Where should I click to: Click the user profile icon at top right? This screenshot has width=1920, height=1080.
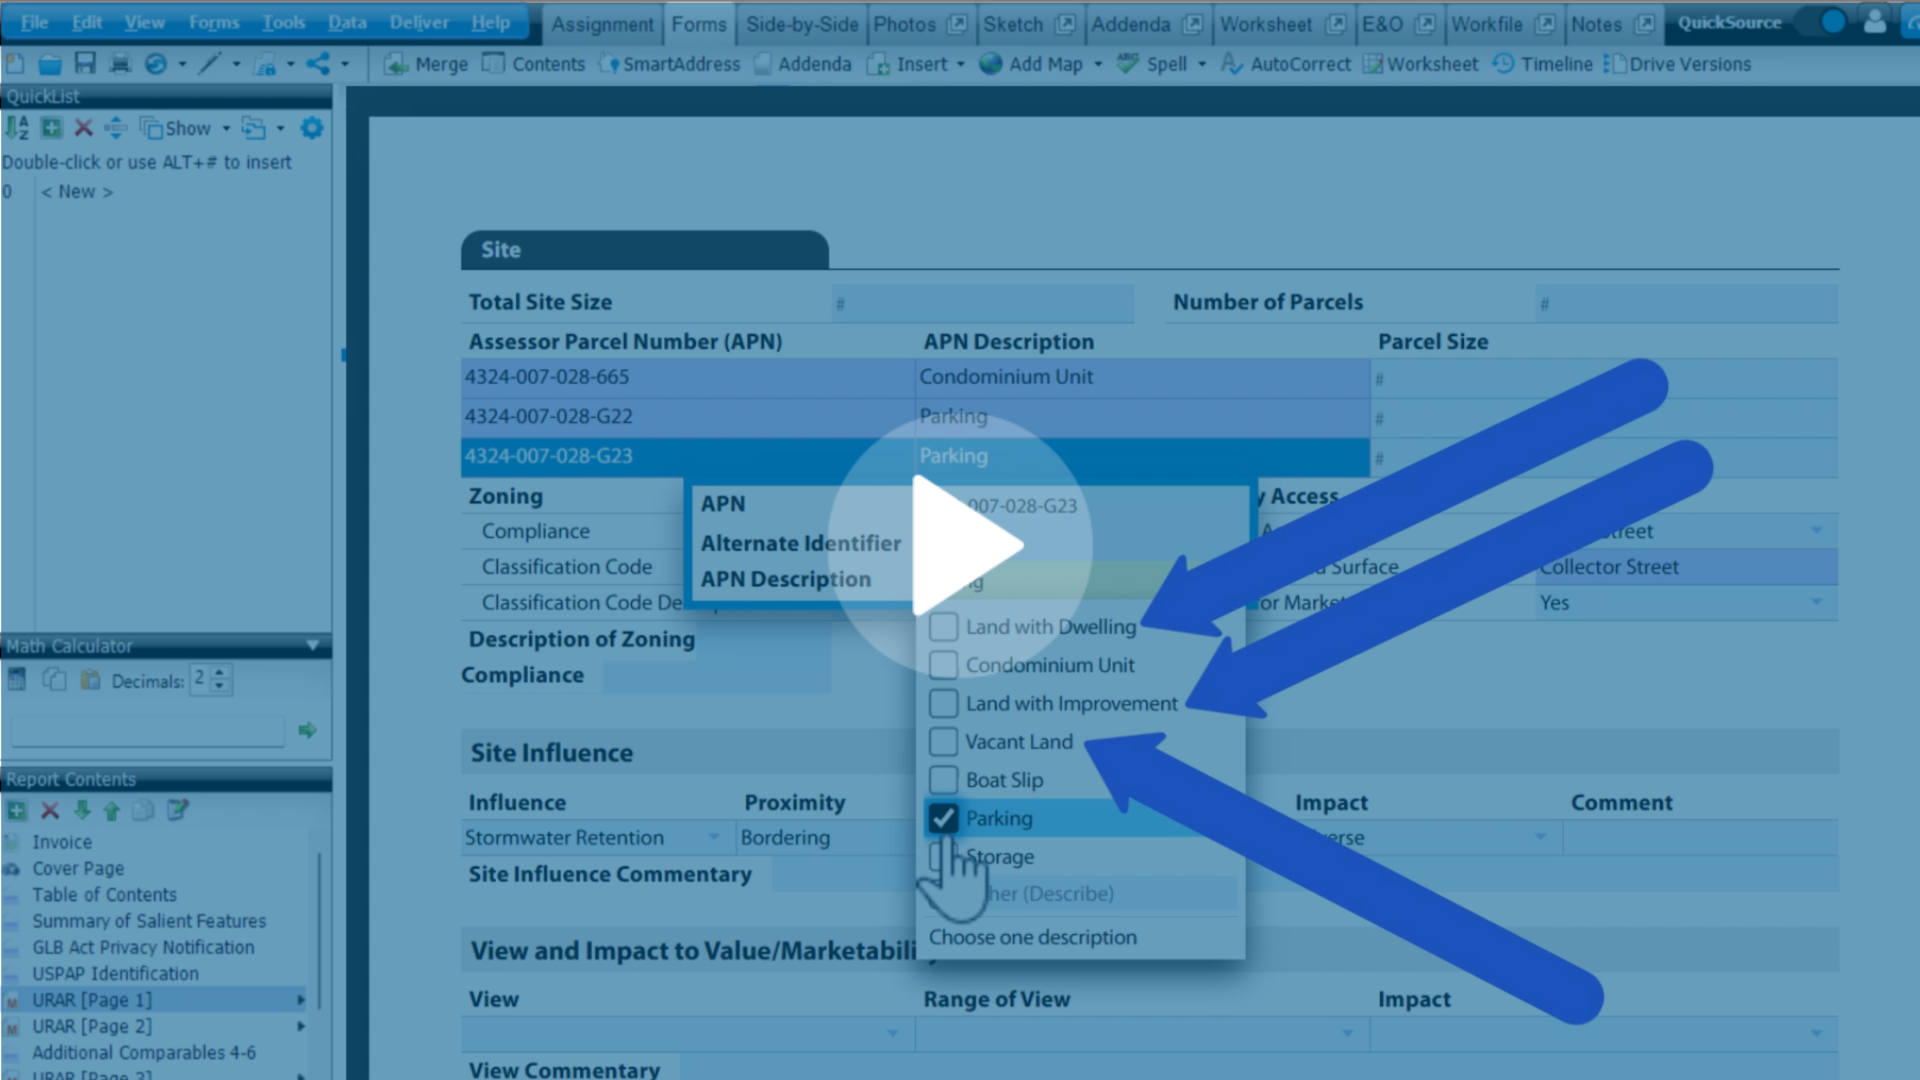point(1875,22)
